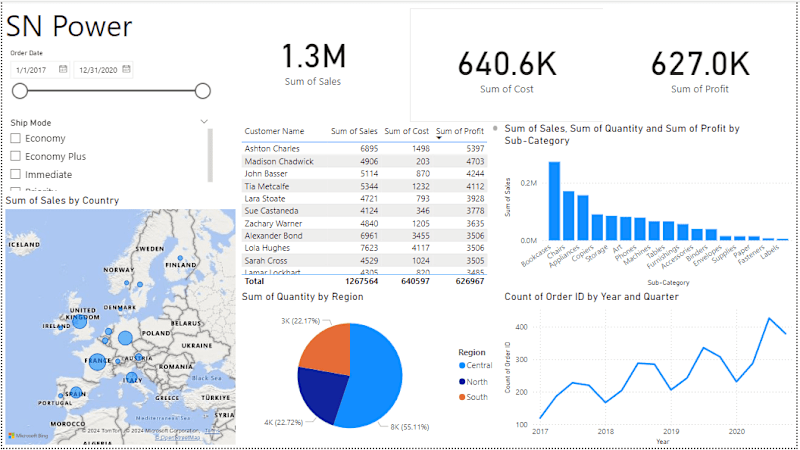Check the Immediate ship mode box
The width and height of the screenshot is (800, 450).
(x=16, y=174)
